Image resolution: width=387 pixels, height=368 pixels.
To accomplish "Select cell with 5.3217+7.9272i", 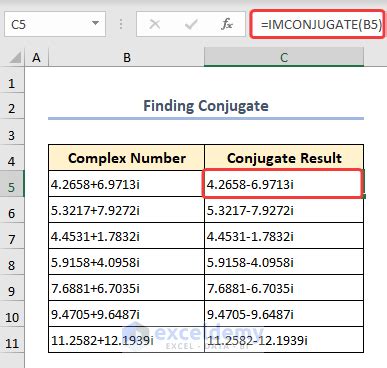I will click(126, 210).
